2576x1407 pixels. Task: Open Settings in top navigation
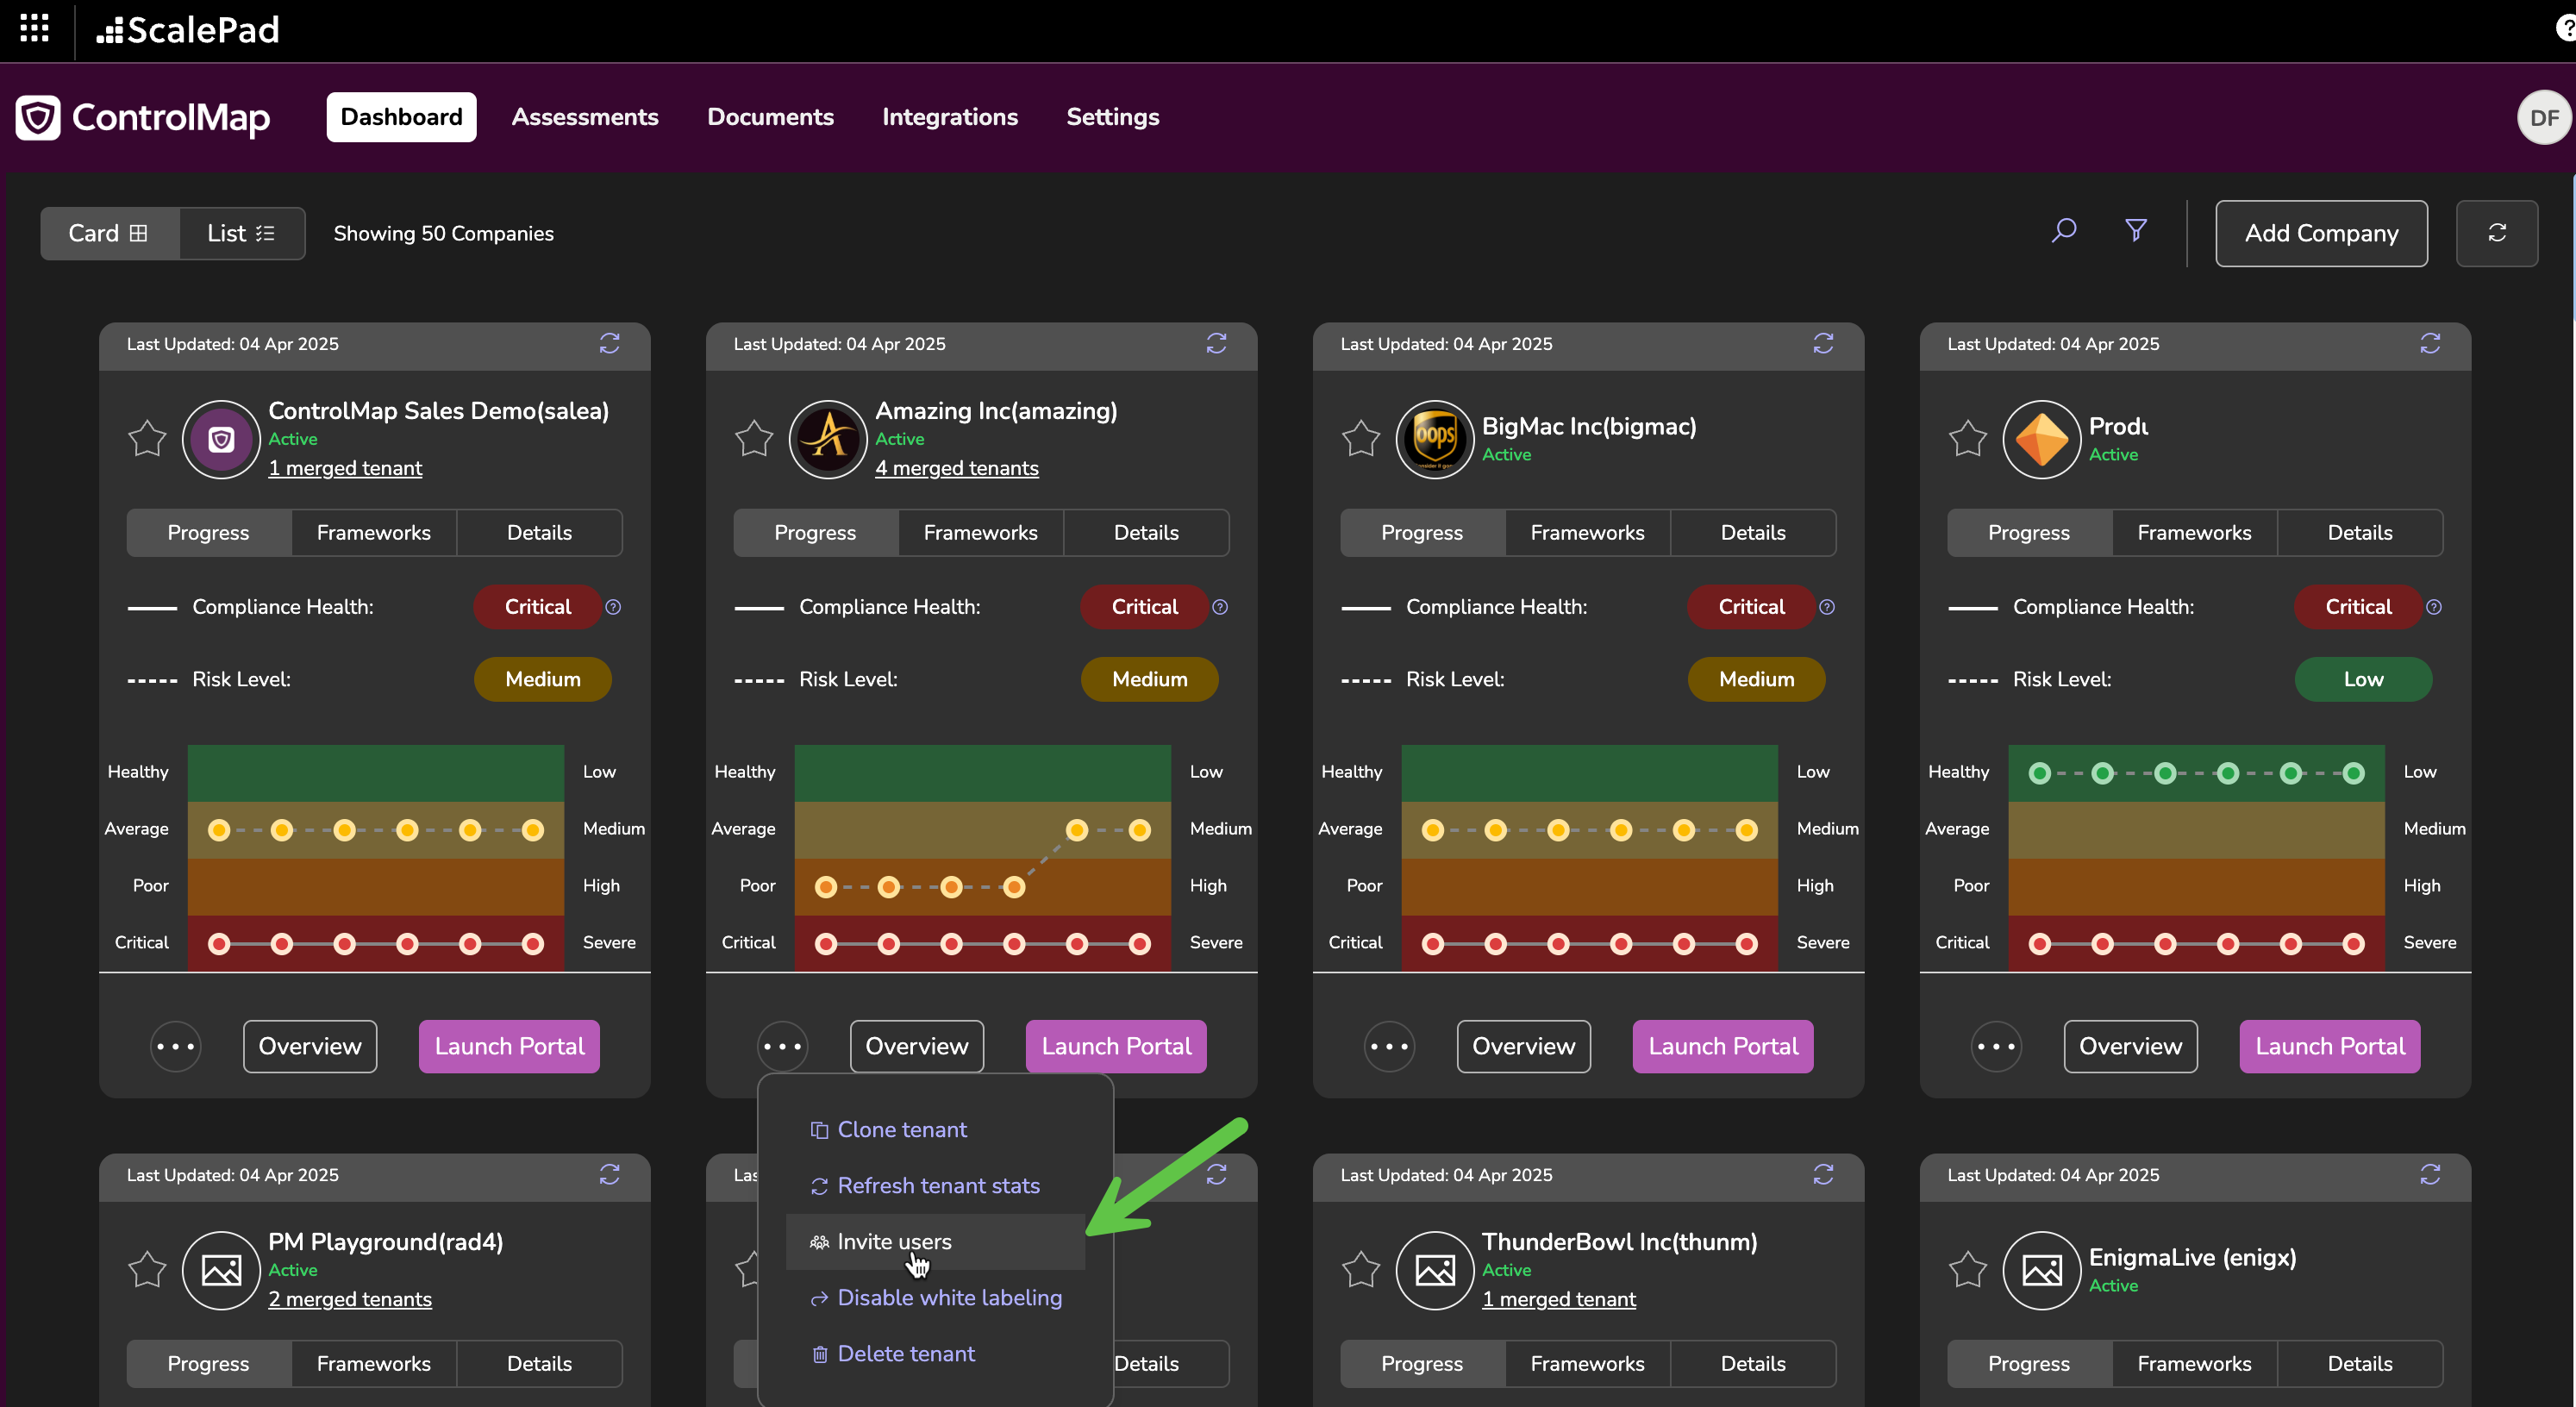[1113, 117]
